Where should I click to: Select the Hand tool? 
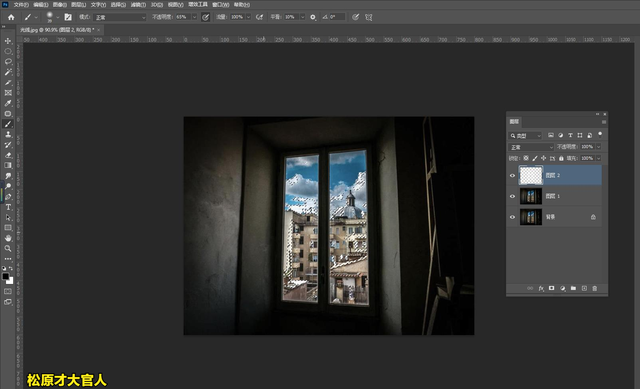click(x=8, y=238)
